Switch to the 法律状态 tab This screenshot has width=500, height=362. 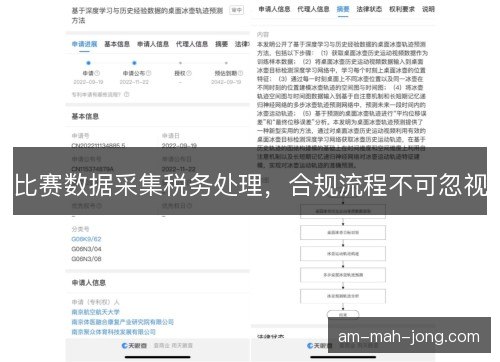pos(369,9)
